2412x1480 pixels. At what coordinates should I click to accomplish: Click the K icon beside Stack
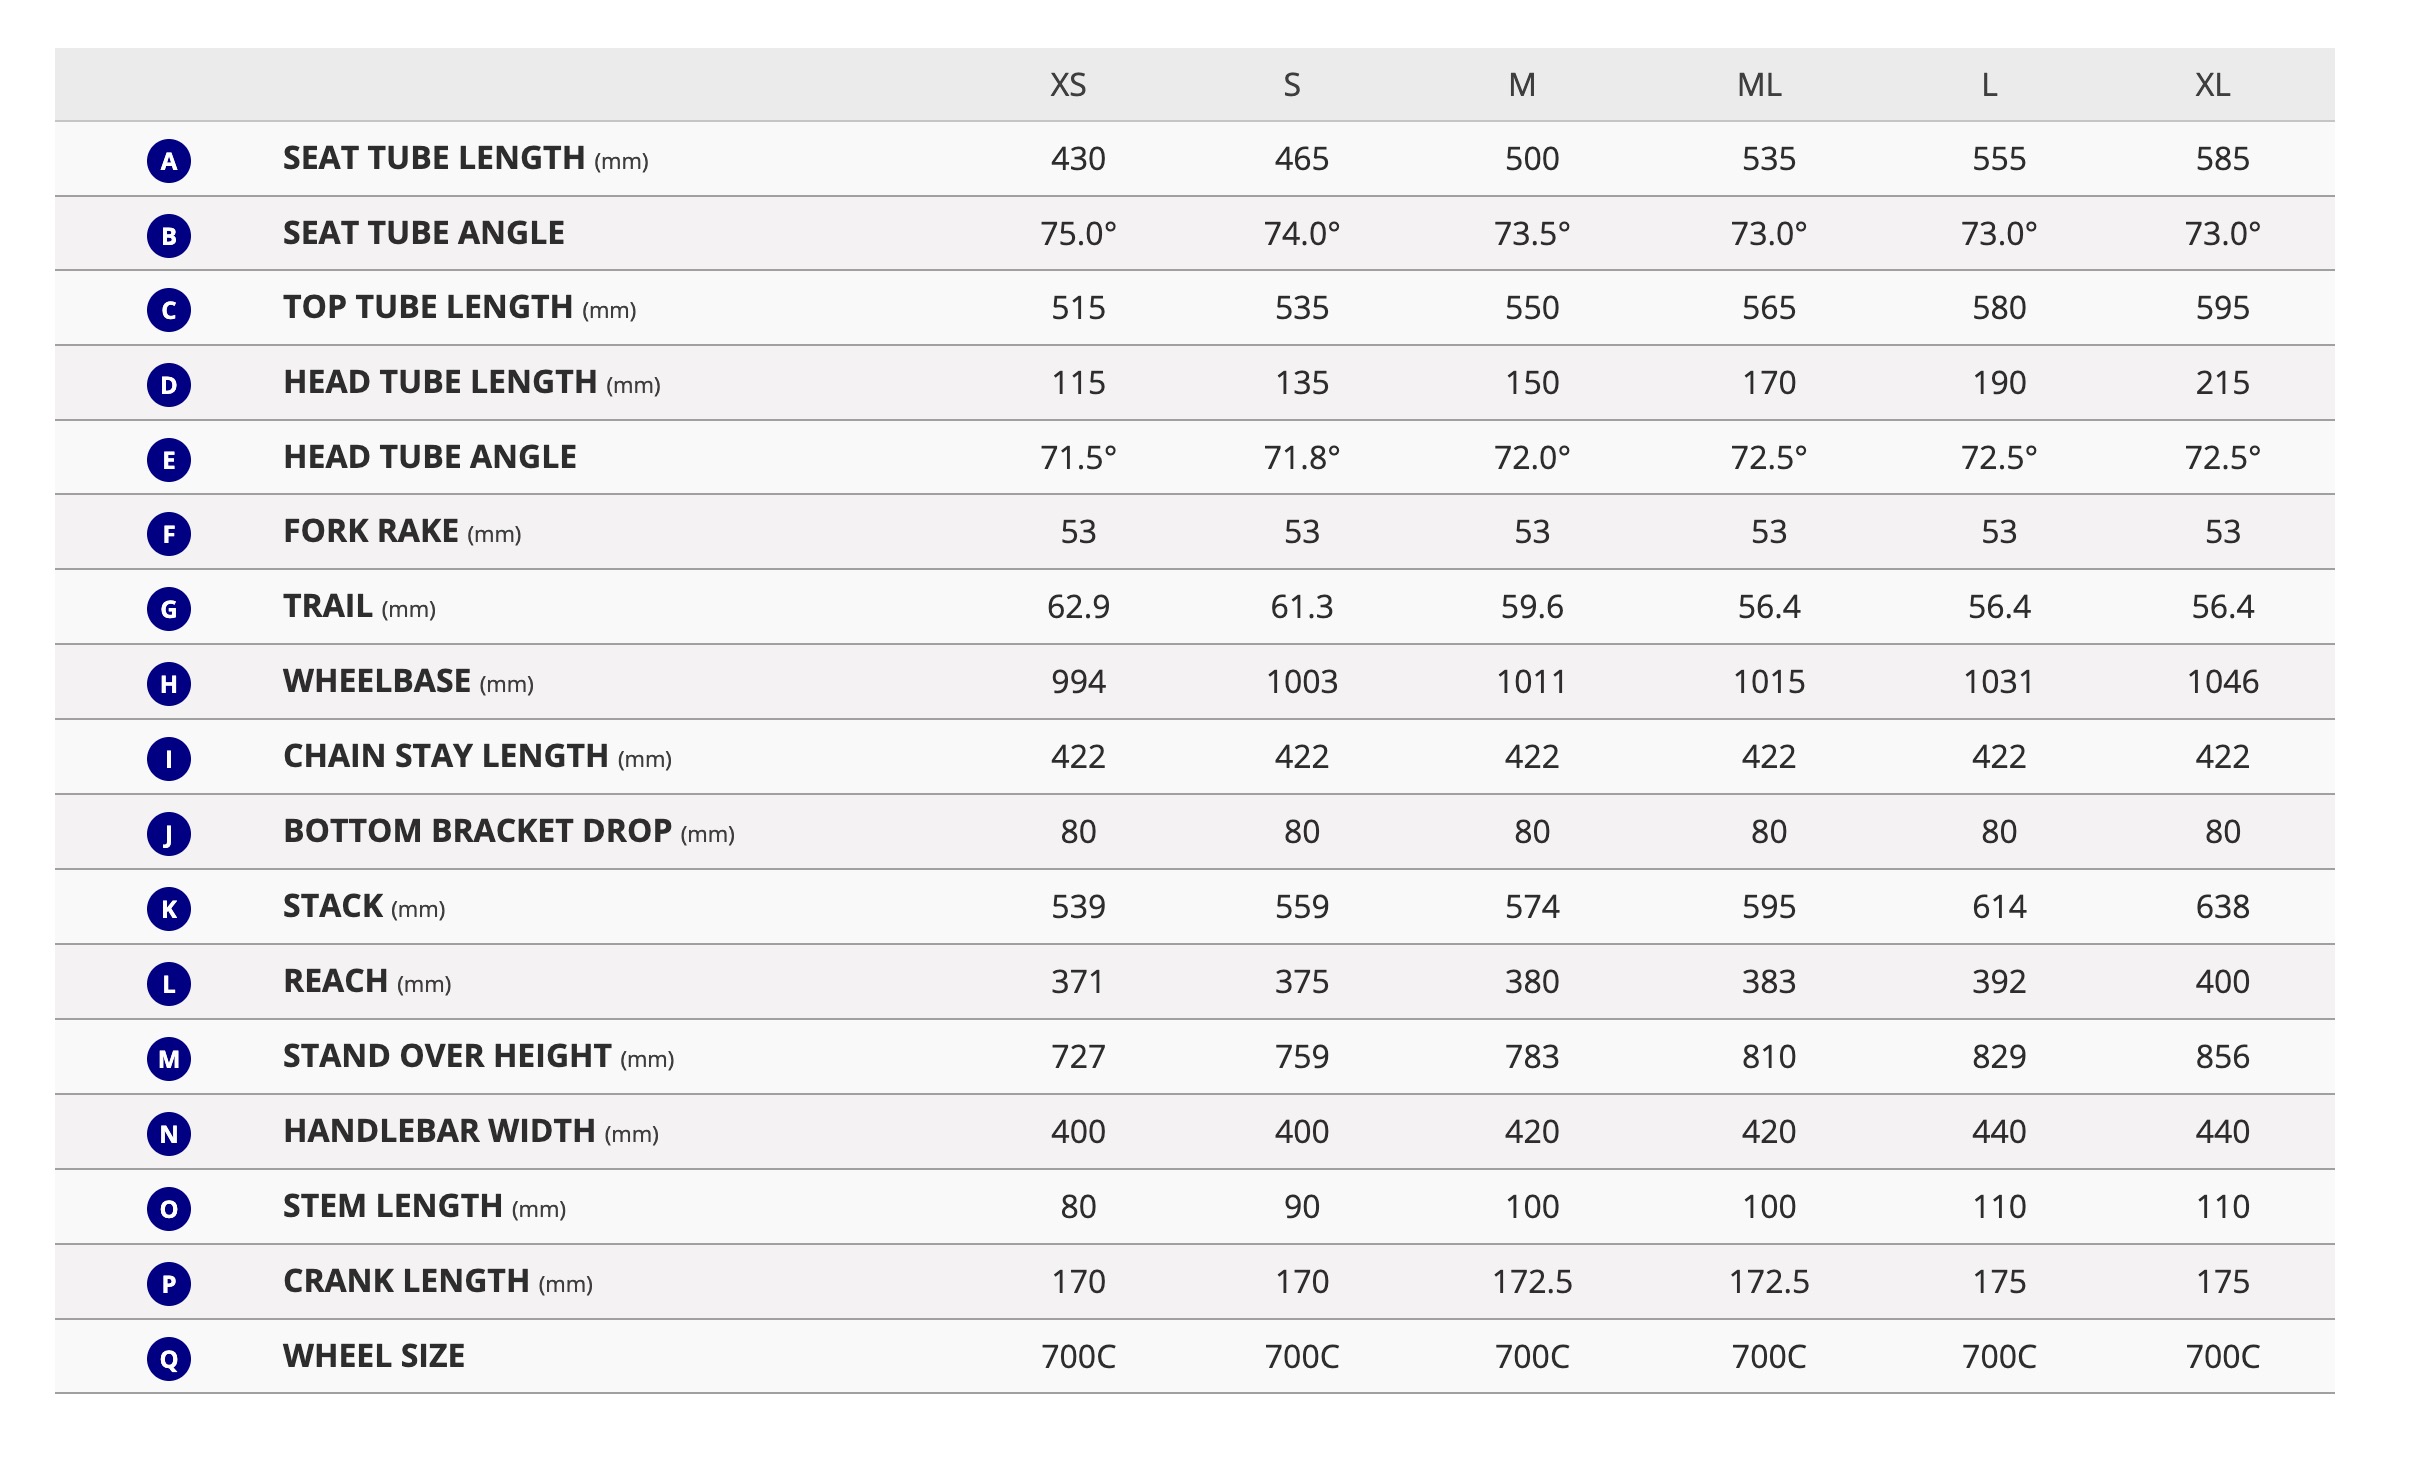(x=169, y=908)
